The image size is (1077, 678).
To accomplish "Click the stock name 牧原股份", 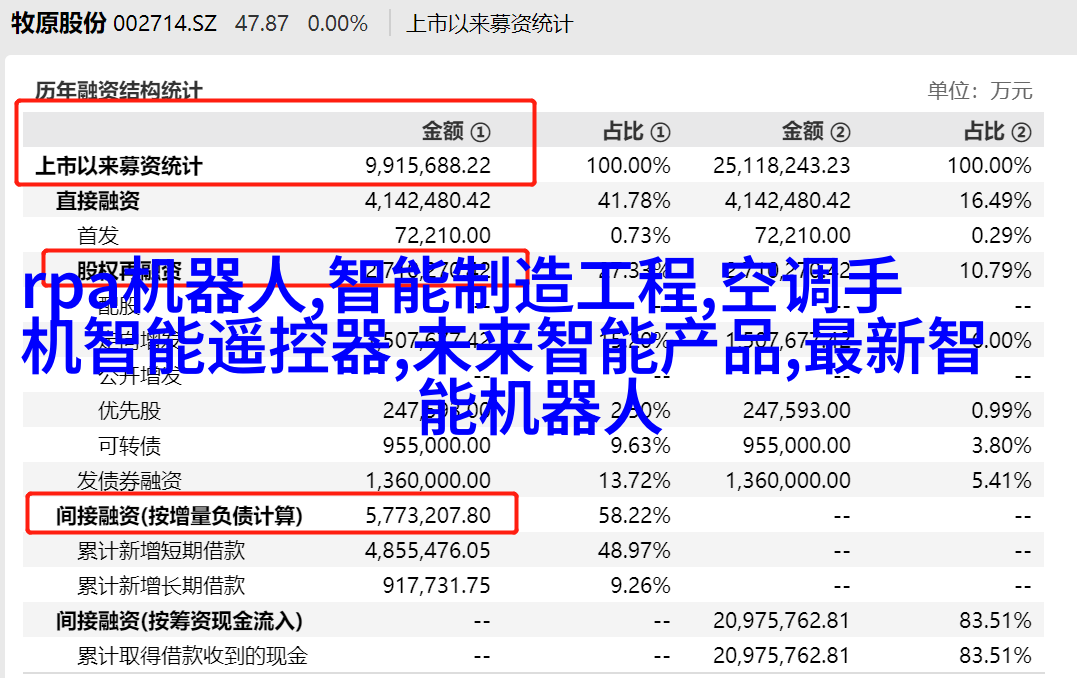I will pyautogui.click(x=58, y=23).
